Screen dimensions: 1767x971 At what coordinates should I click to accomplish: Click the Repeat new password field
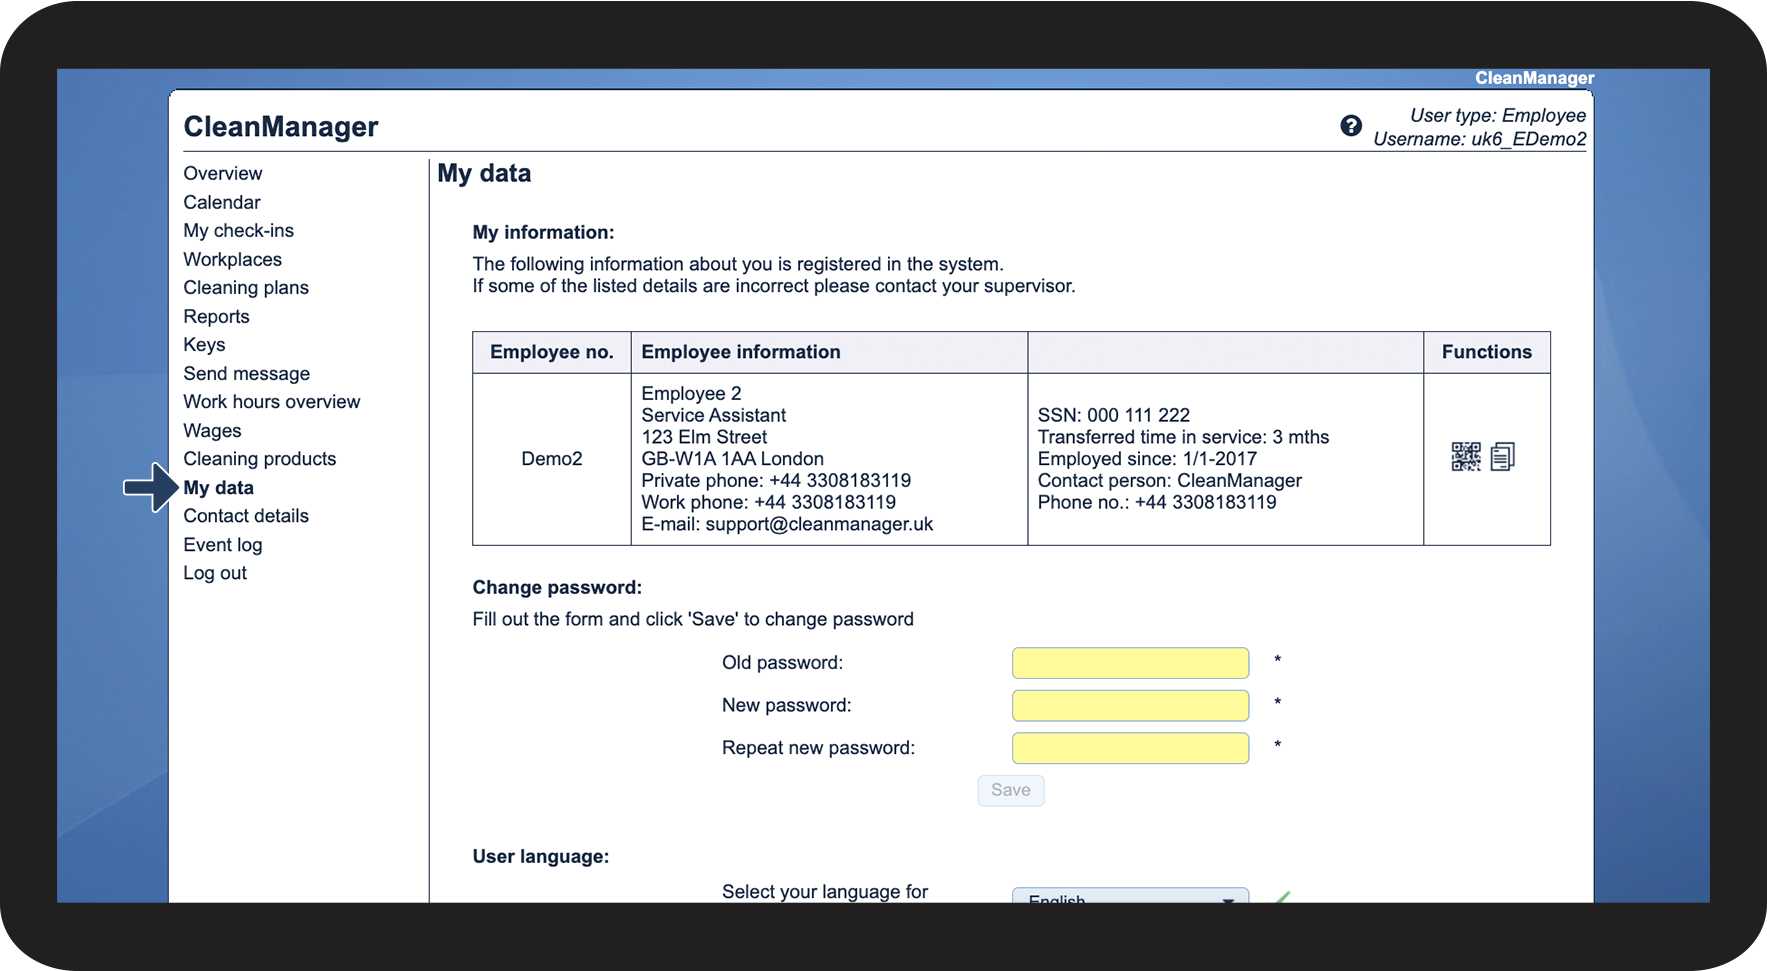coord(1130,748)
